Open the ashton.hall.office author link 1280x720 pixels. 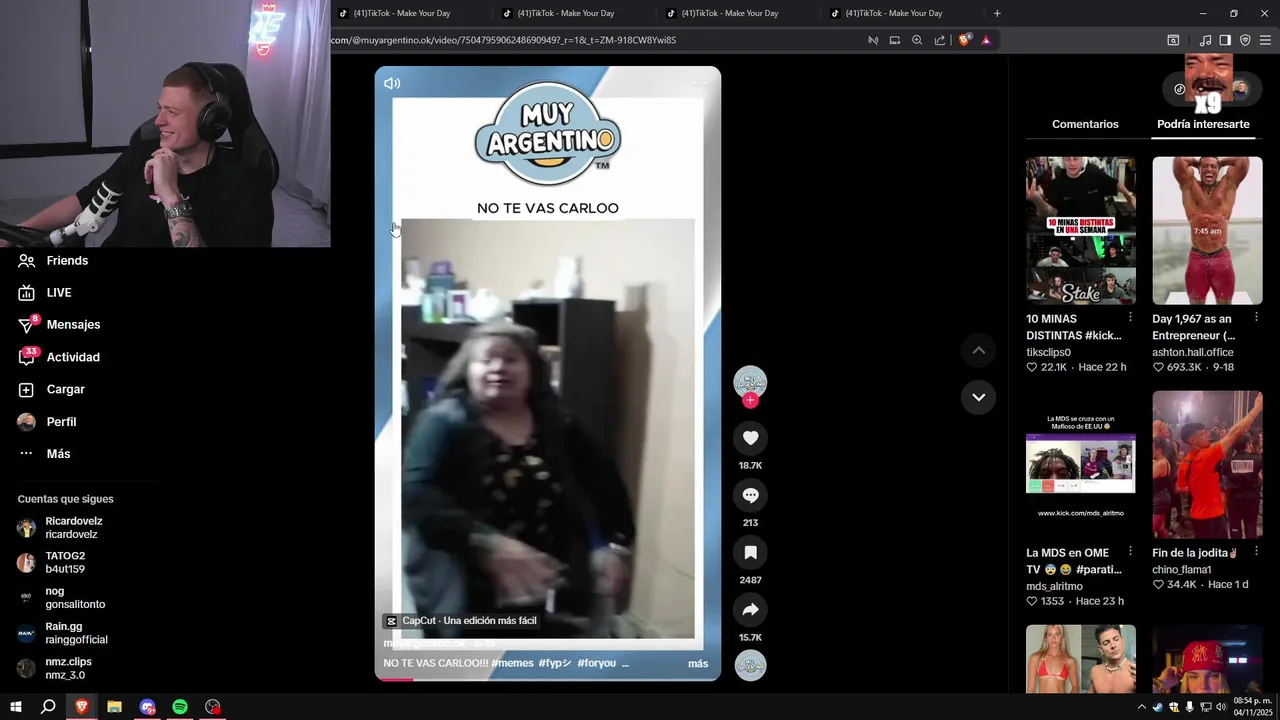1193,352
